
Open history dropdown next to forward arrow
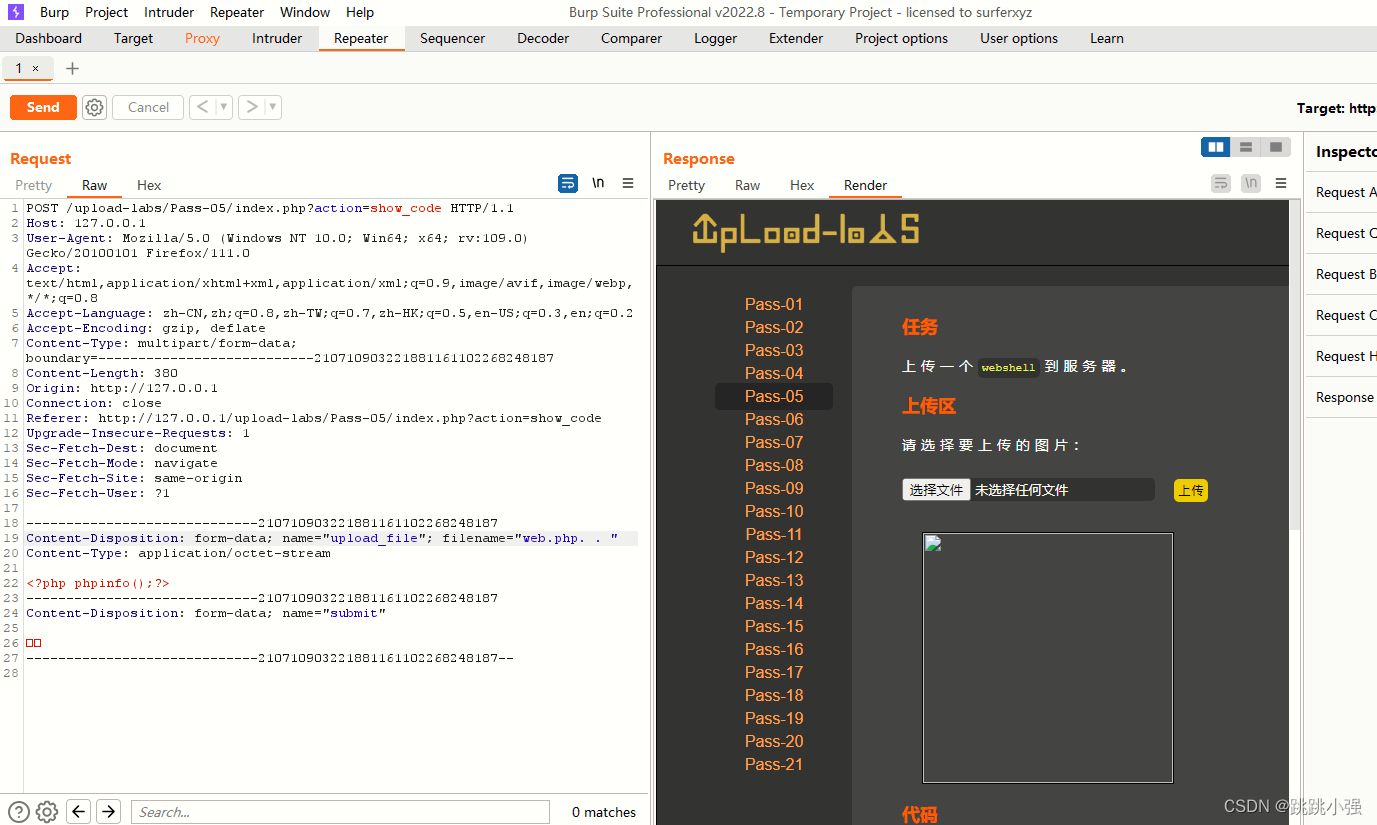tap(273, 107)
